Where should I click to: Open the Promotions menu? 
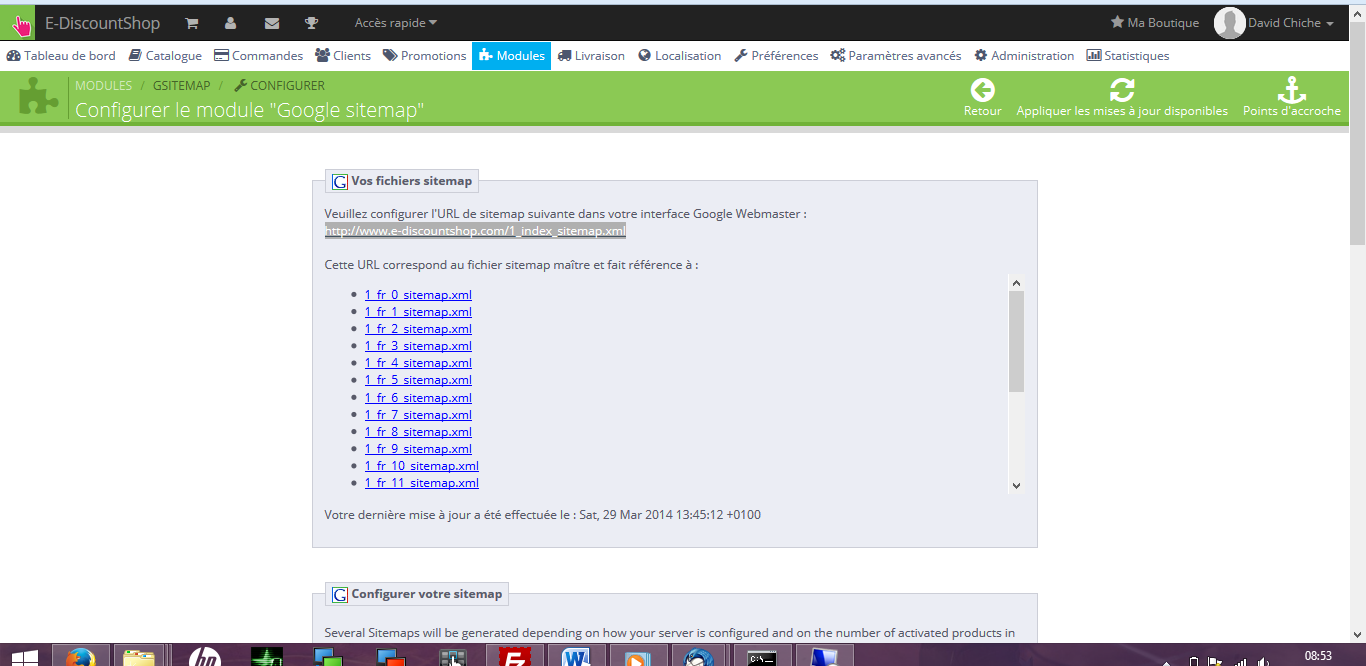[x=424, y=56]
